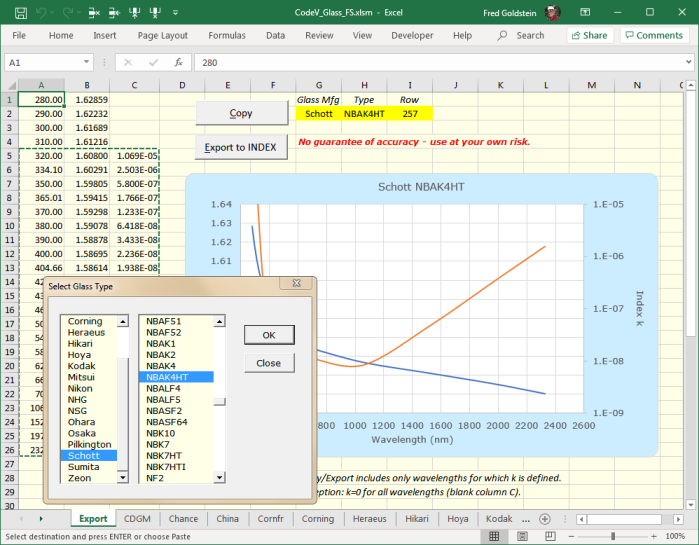This screenshot has width=699, height=545.
Task: Click the glass type list up arrow
Action: coord(219,321)
